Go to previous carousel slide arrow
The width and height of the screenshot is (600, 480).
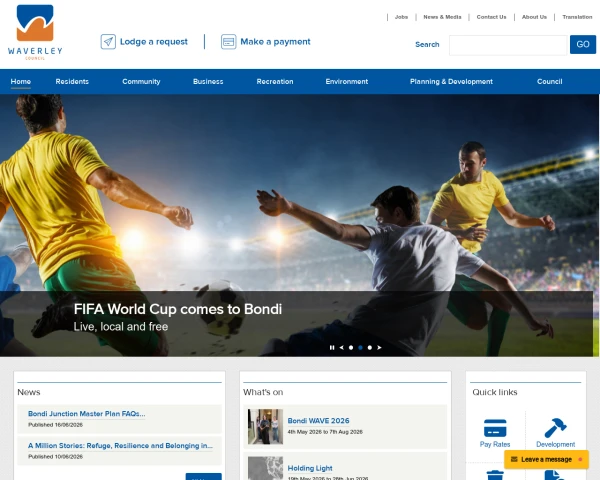341,348
